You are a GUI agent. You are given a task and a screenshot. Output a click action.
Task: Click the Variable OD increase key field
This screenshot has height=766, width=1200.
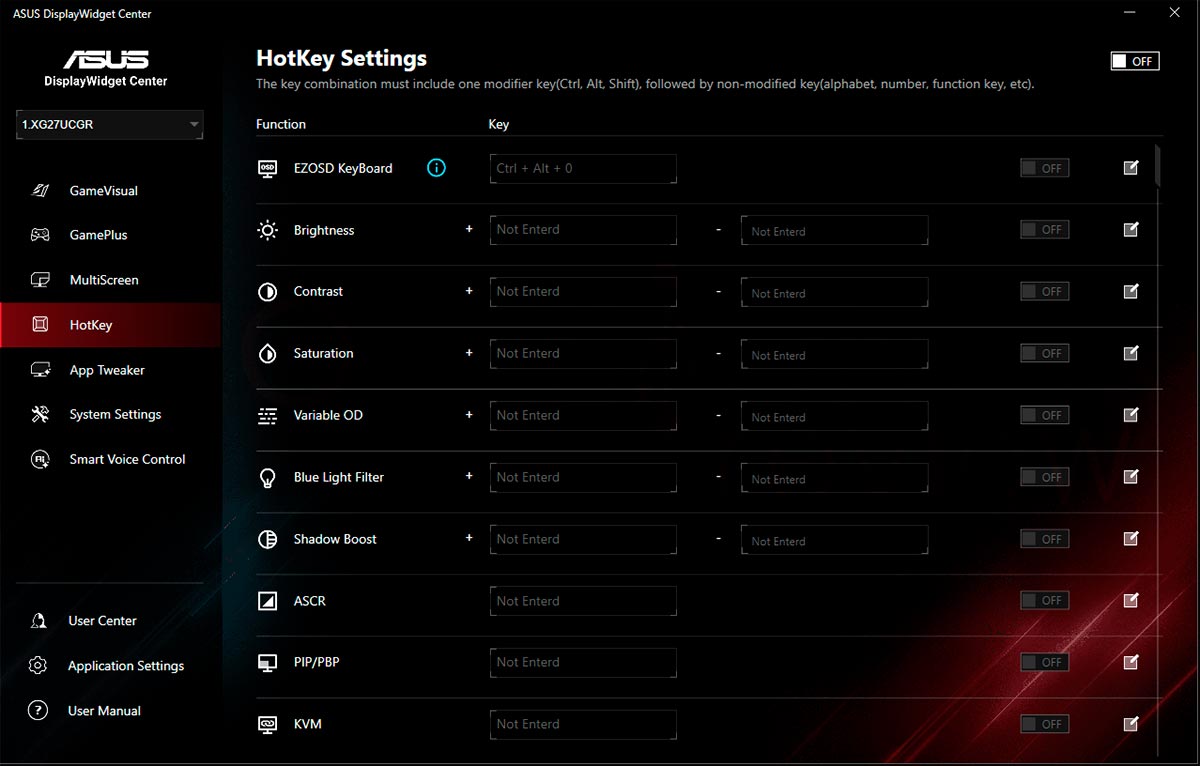coord(583,416)
